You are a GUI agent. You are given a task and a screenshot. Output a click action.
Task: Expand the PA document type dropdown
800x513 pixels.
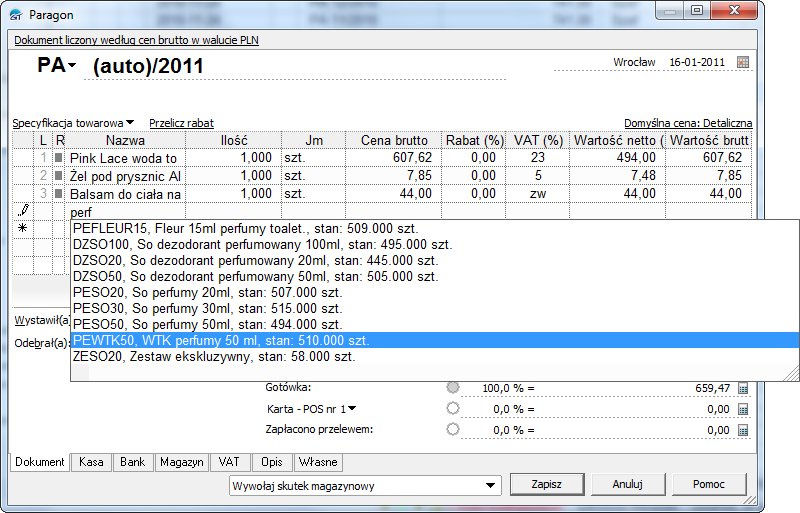pos(72,66)
